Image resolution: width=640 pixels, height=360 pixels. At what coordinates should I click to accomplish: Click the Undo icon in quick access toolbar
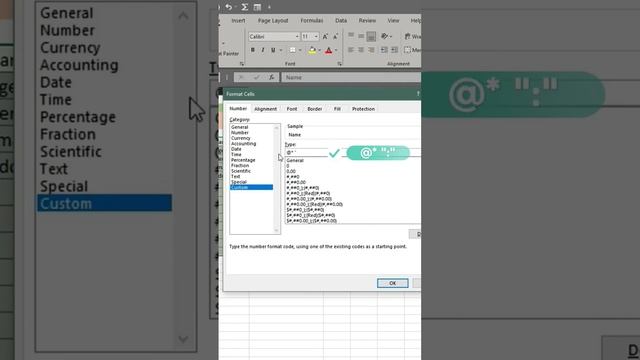click(229, 7)
